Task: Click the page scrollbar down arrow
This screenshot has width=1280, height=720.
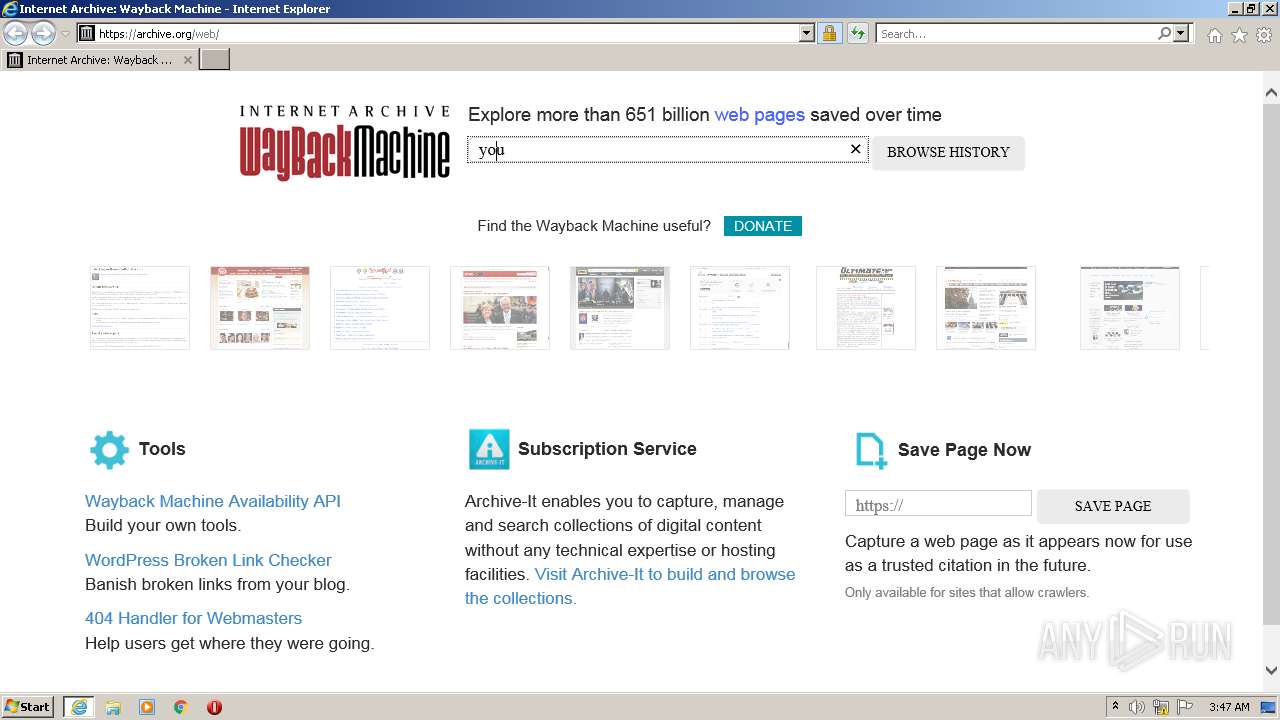Action: point(1271,671)
